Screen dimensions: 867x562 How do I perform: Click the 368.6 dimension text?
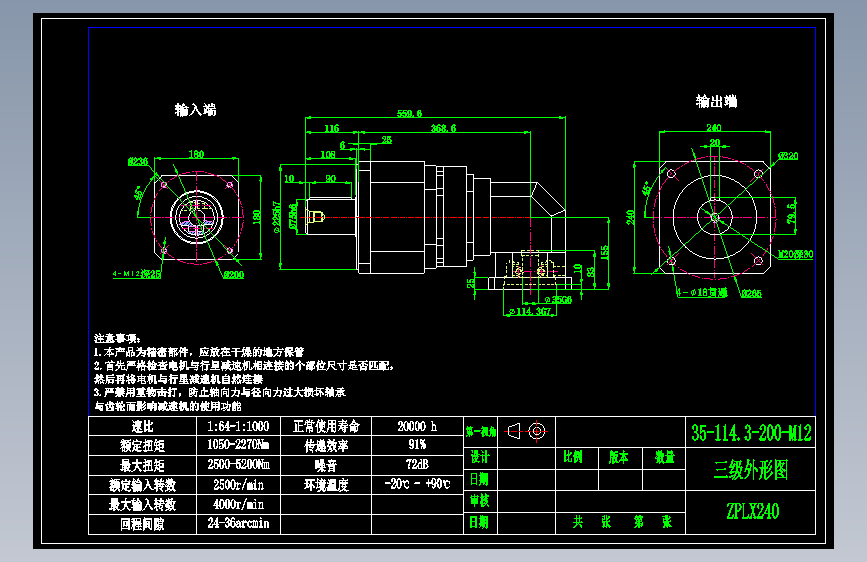pyautogui.click(x=443, y=128)
